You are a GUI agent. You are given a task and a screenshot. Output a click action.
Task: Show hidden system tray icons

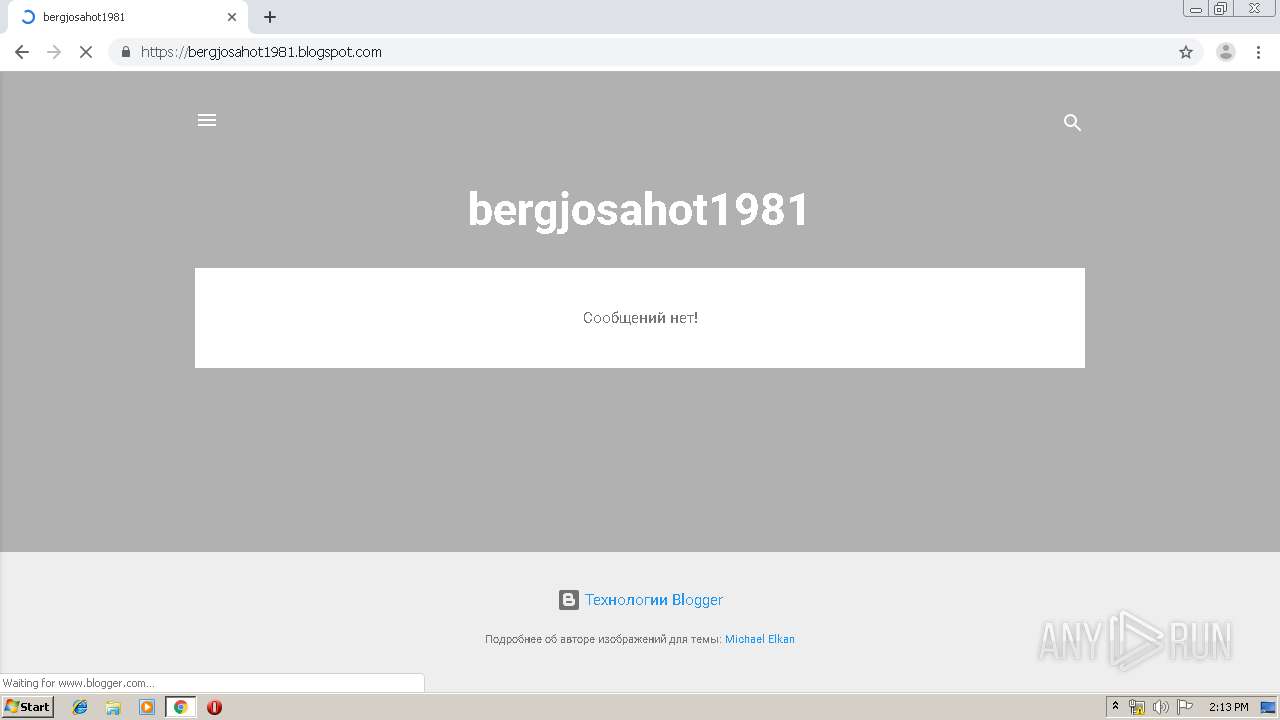(x=1116, y=707)
